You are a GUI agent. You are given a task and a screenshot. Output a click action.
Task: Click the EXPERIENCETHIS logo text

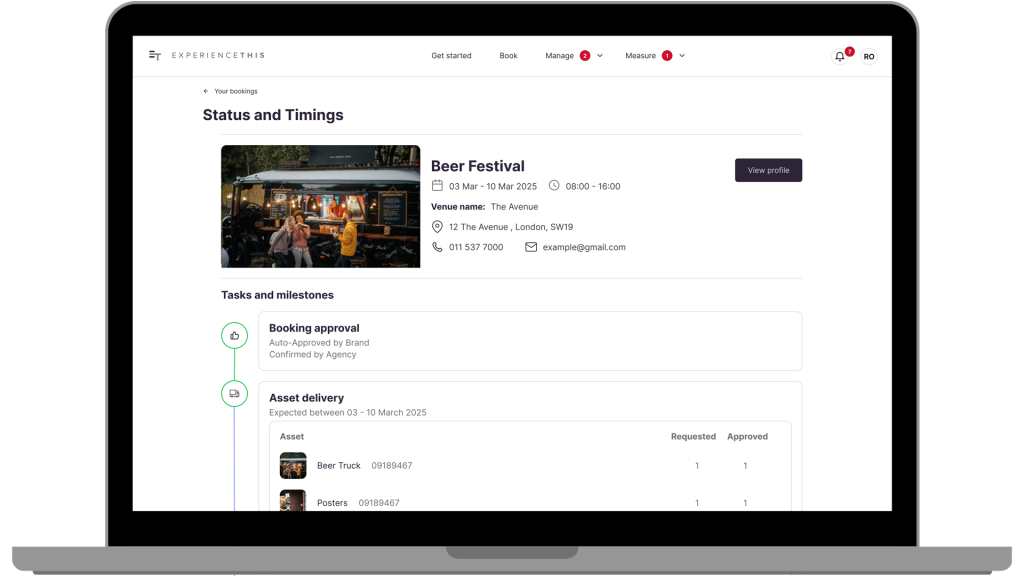218,56
